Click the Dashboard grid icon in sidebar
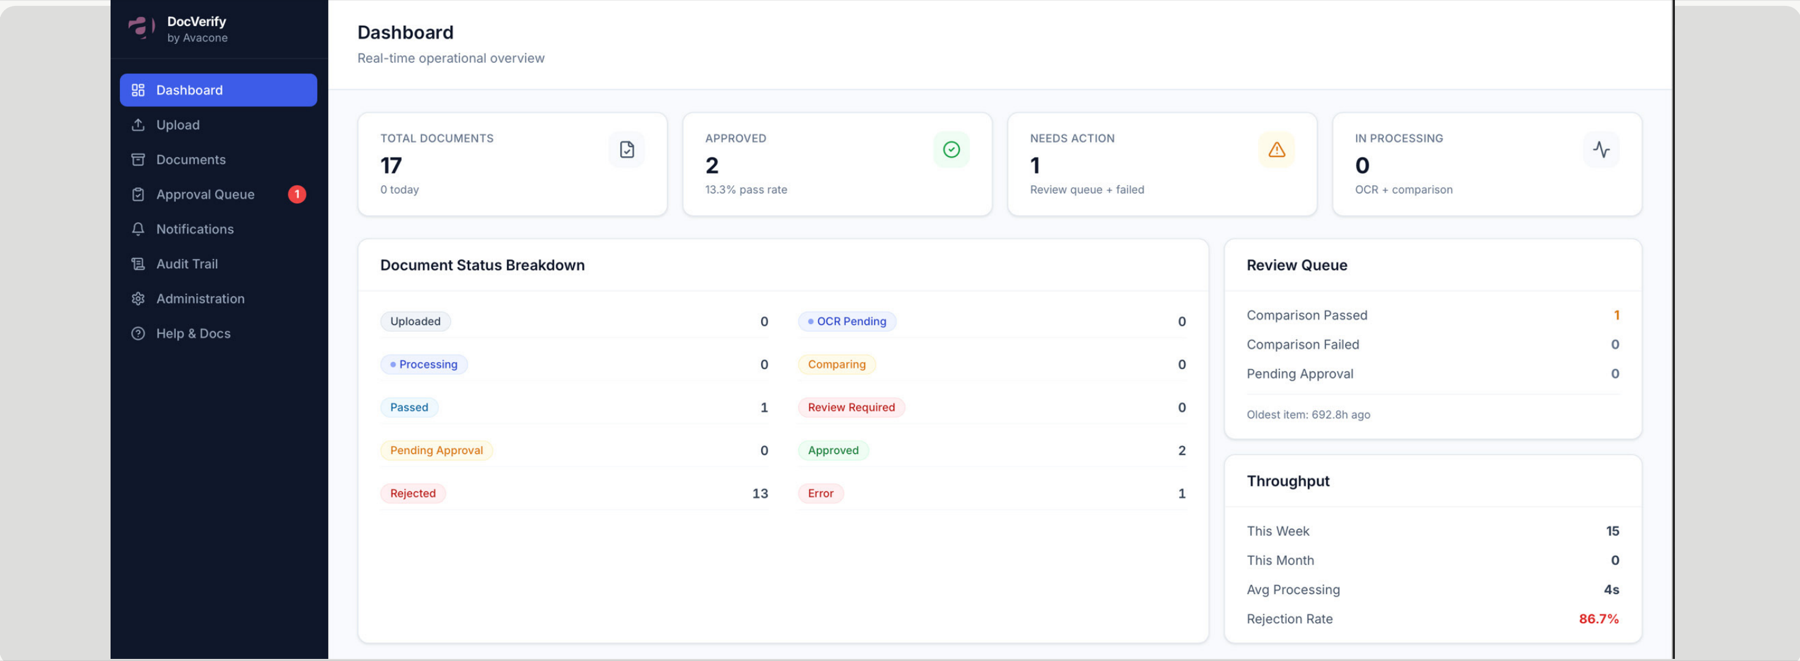1800x661 pixels. click(x=138, y=90)
